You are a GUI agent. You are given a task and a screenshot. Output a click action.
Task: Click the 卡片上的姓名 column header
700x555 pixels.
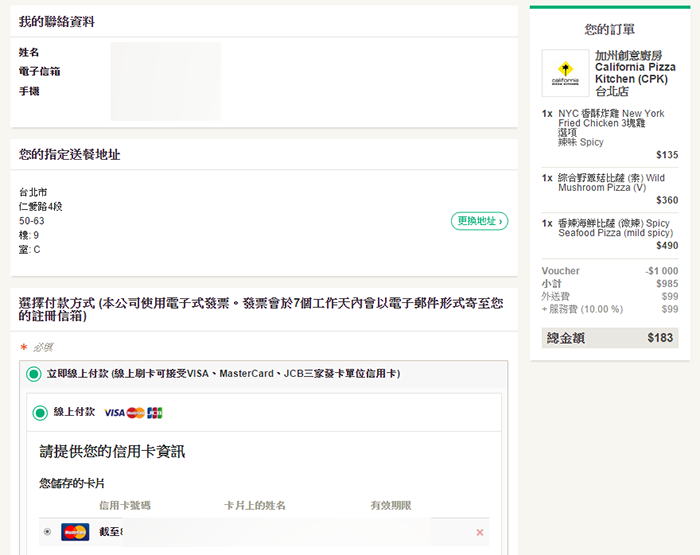[254, 505]
